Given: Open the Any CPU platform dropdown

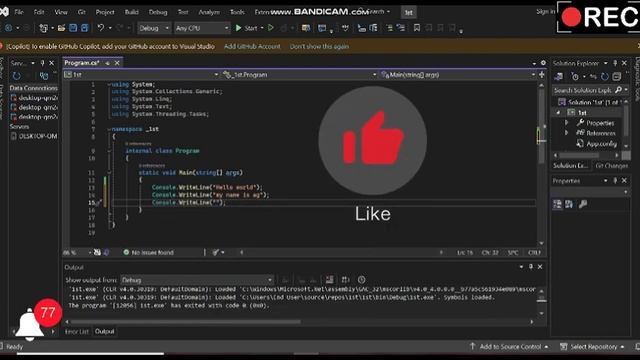Looking at the screenshot, I should click(x=202, y=28).
